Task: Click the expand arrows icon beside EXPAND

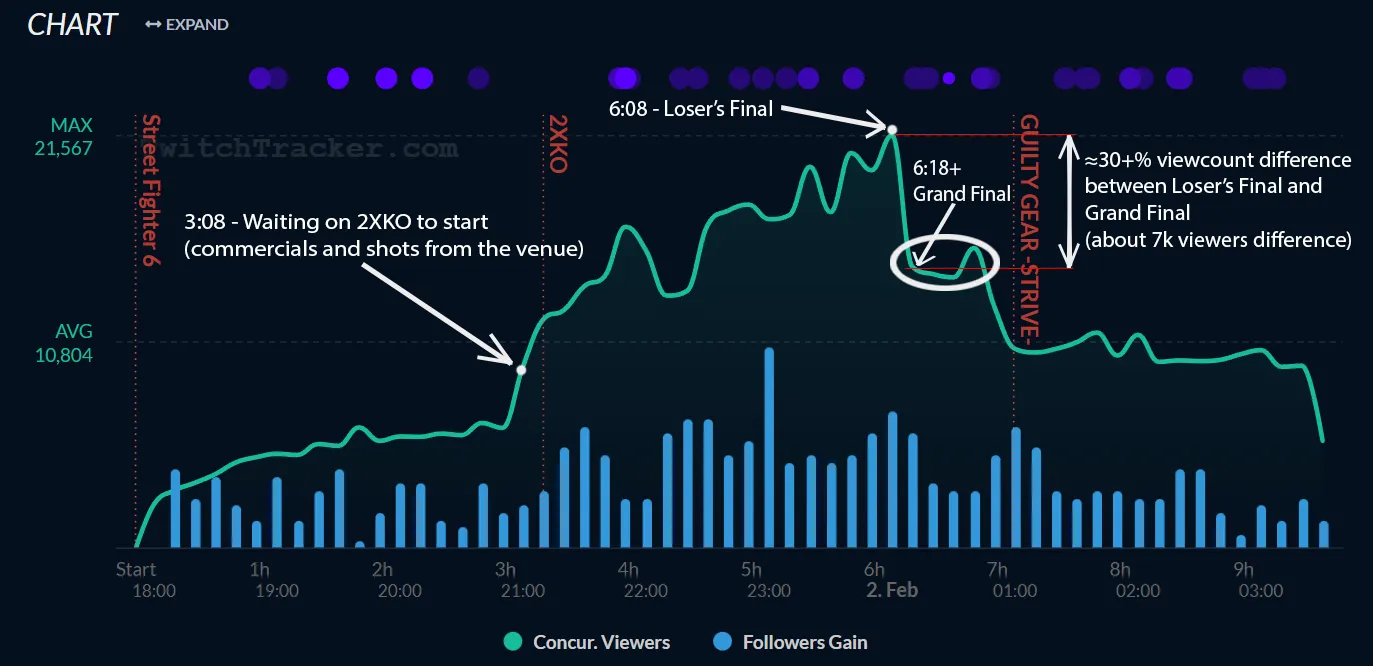Action: 153,24
